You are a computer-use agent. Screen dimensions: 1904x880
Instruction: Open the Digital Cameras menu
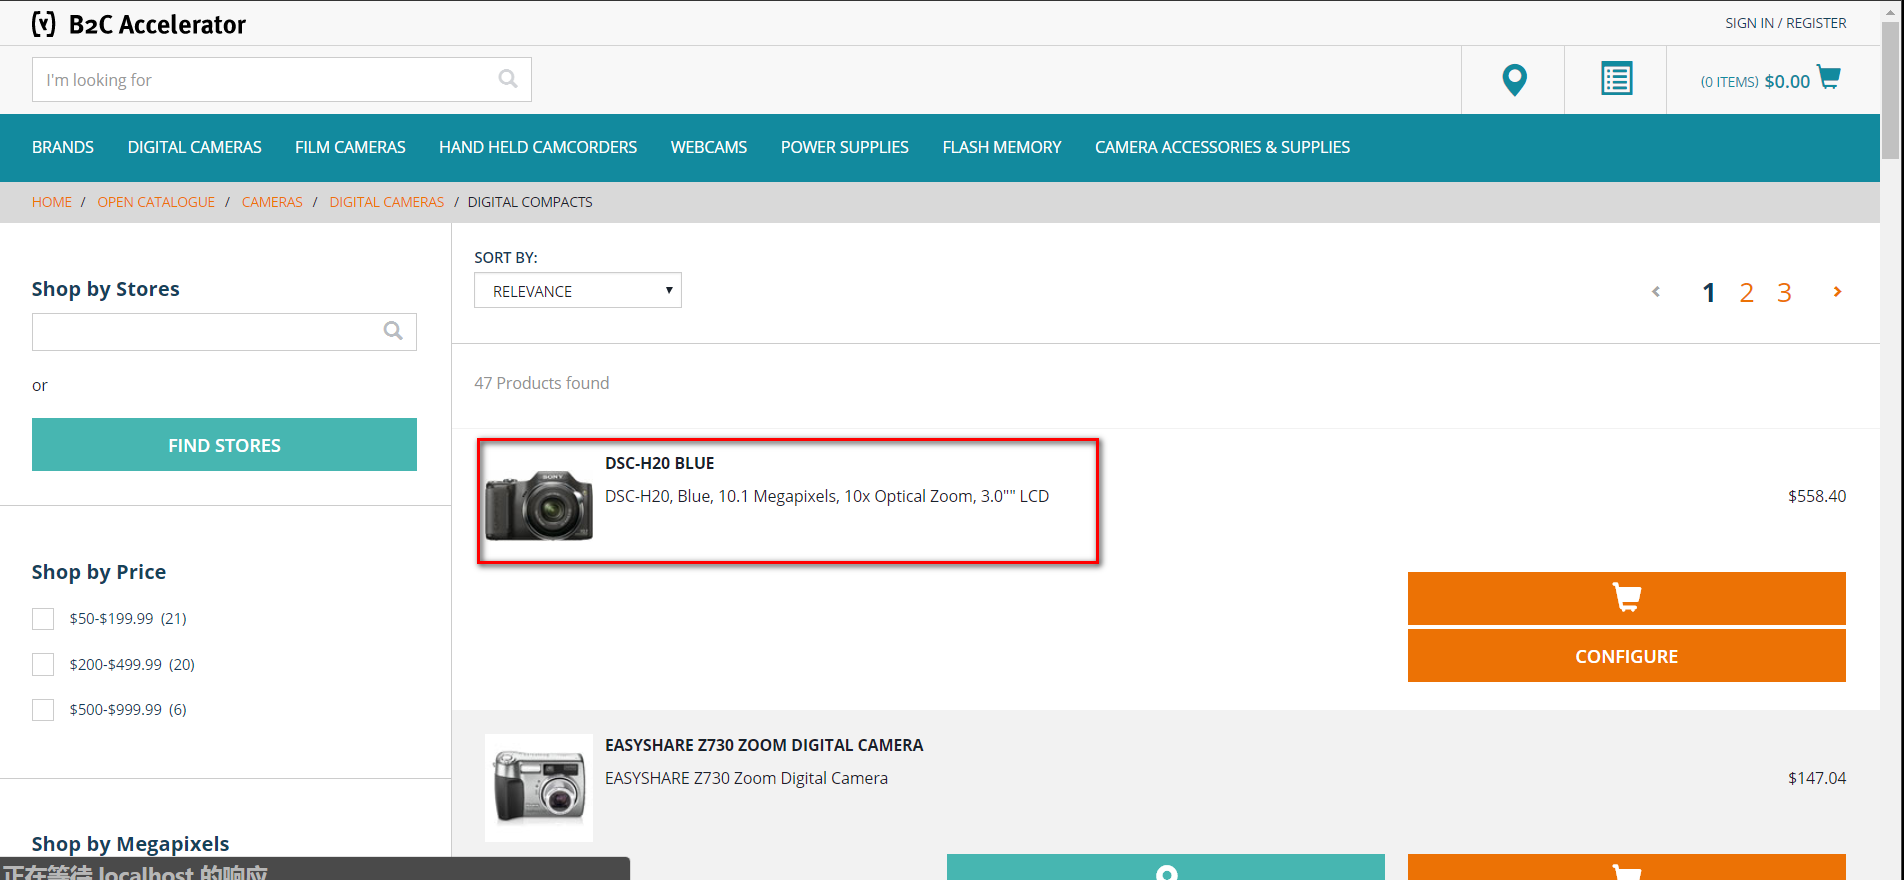tap(194, 147)
